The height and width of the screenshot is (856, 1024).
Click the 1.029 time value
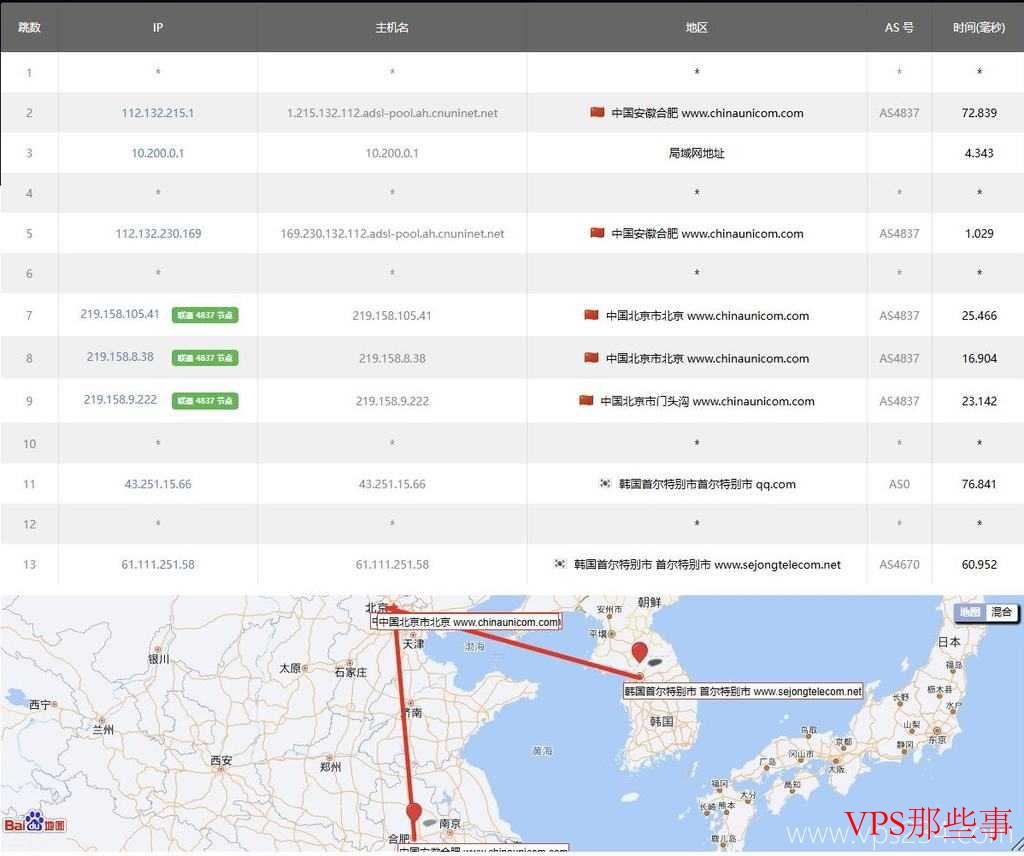click(x=979, y=234)
